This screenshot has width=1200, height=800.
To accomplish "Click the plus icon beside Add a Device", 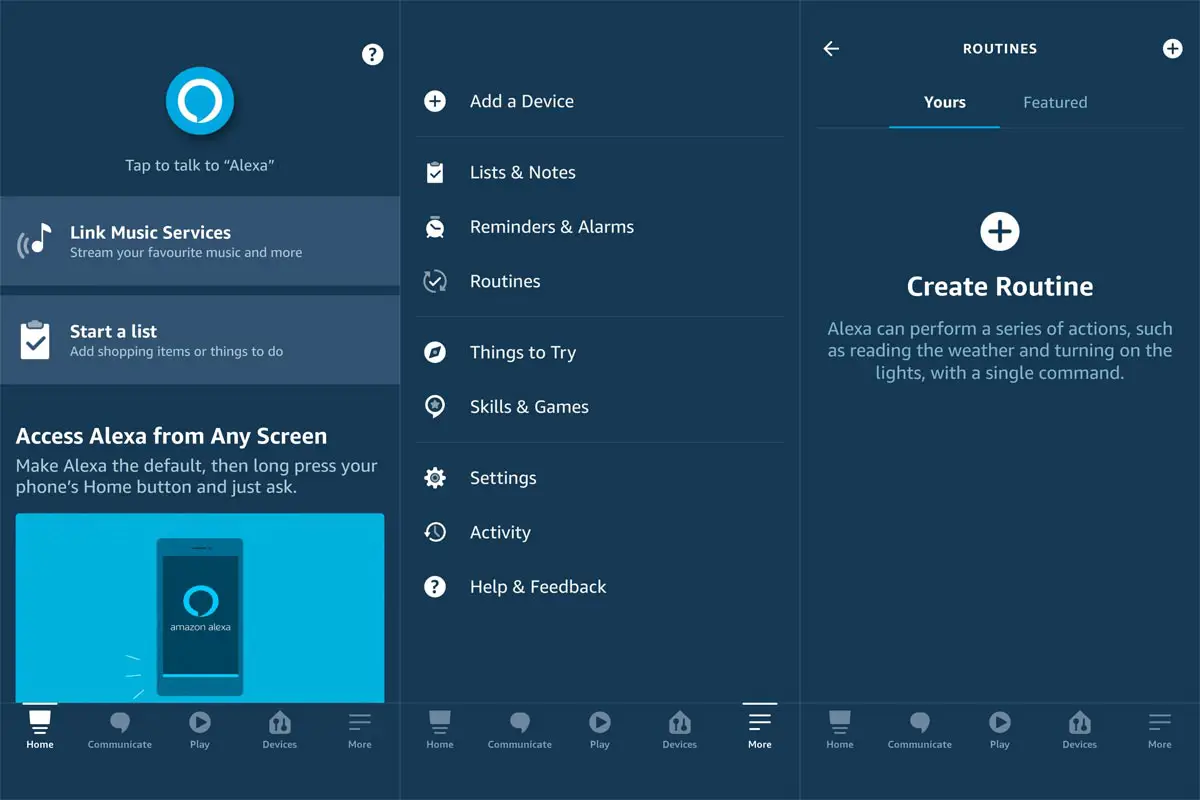I will click(435, 101).
